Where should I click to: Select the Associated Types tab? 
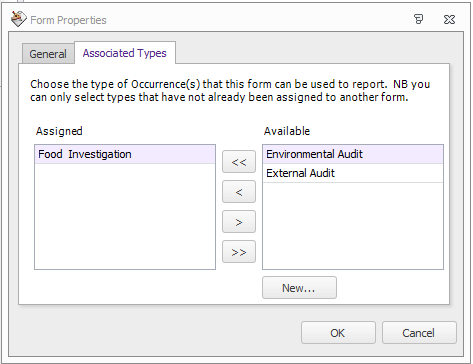point(125,53)
